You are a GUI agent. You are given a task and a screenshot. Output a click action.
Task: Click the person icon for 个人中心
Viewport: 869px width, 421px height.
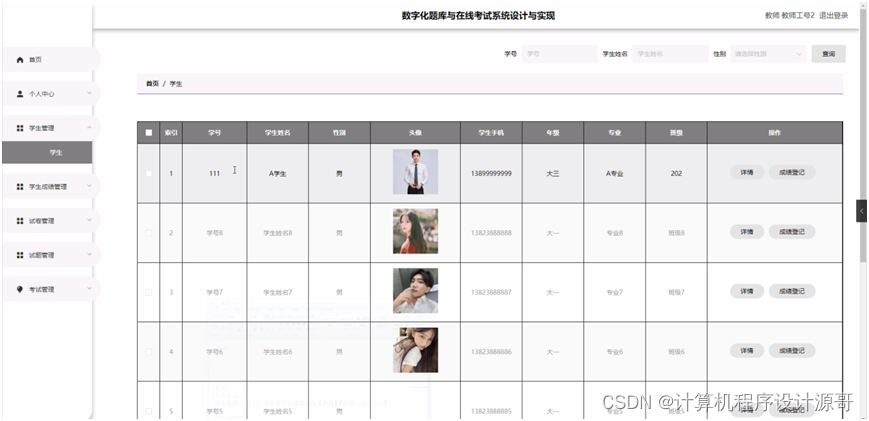20,94
